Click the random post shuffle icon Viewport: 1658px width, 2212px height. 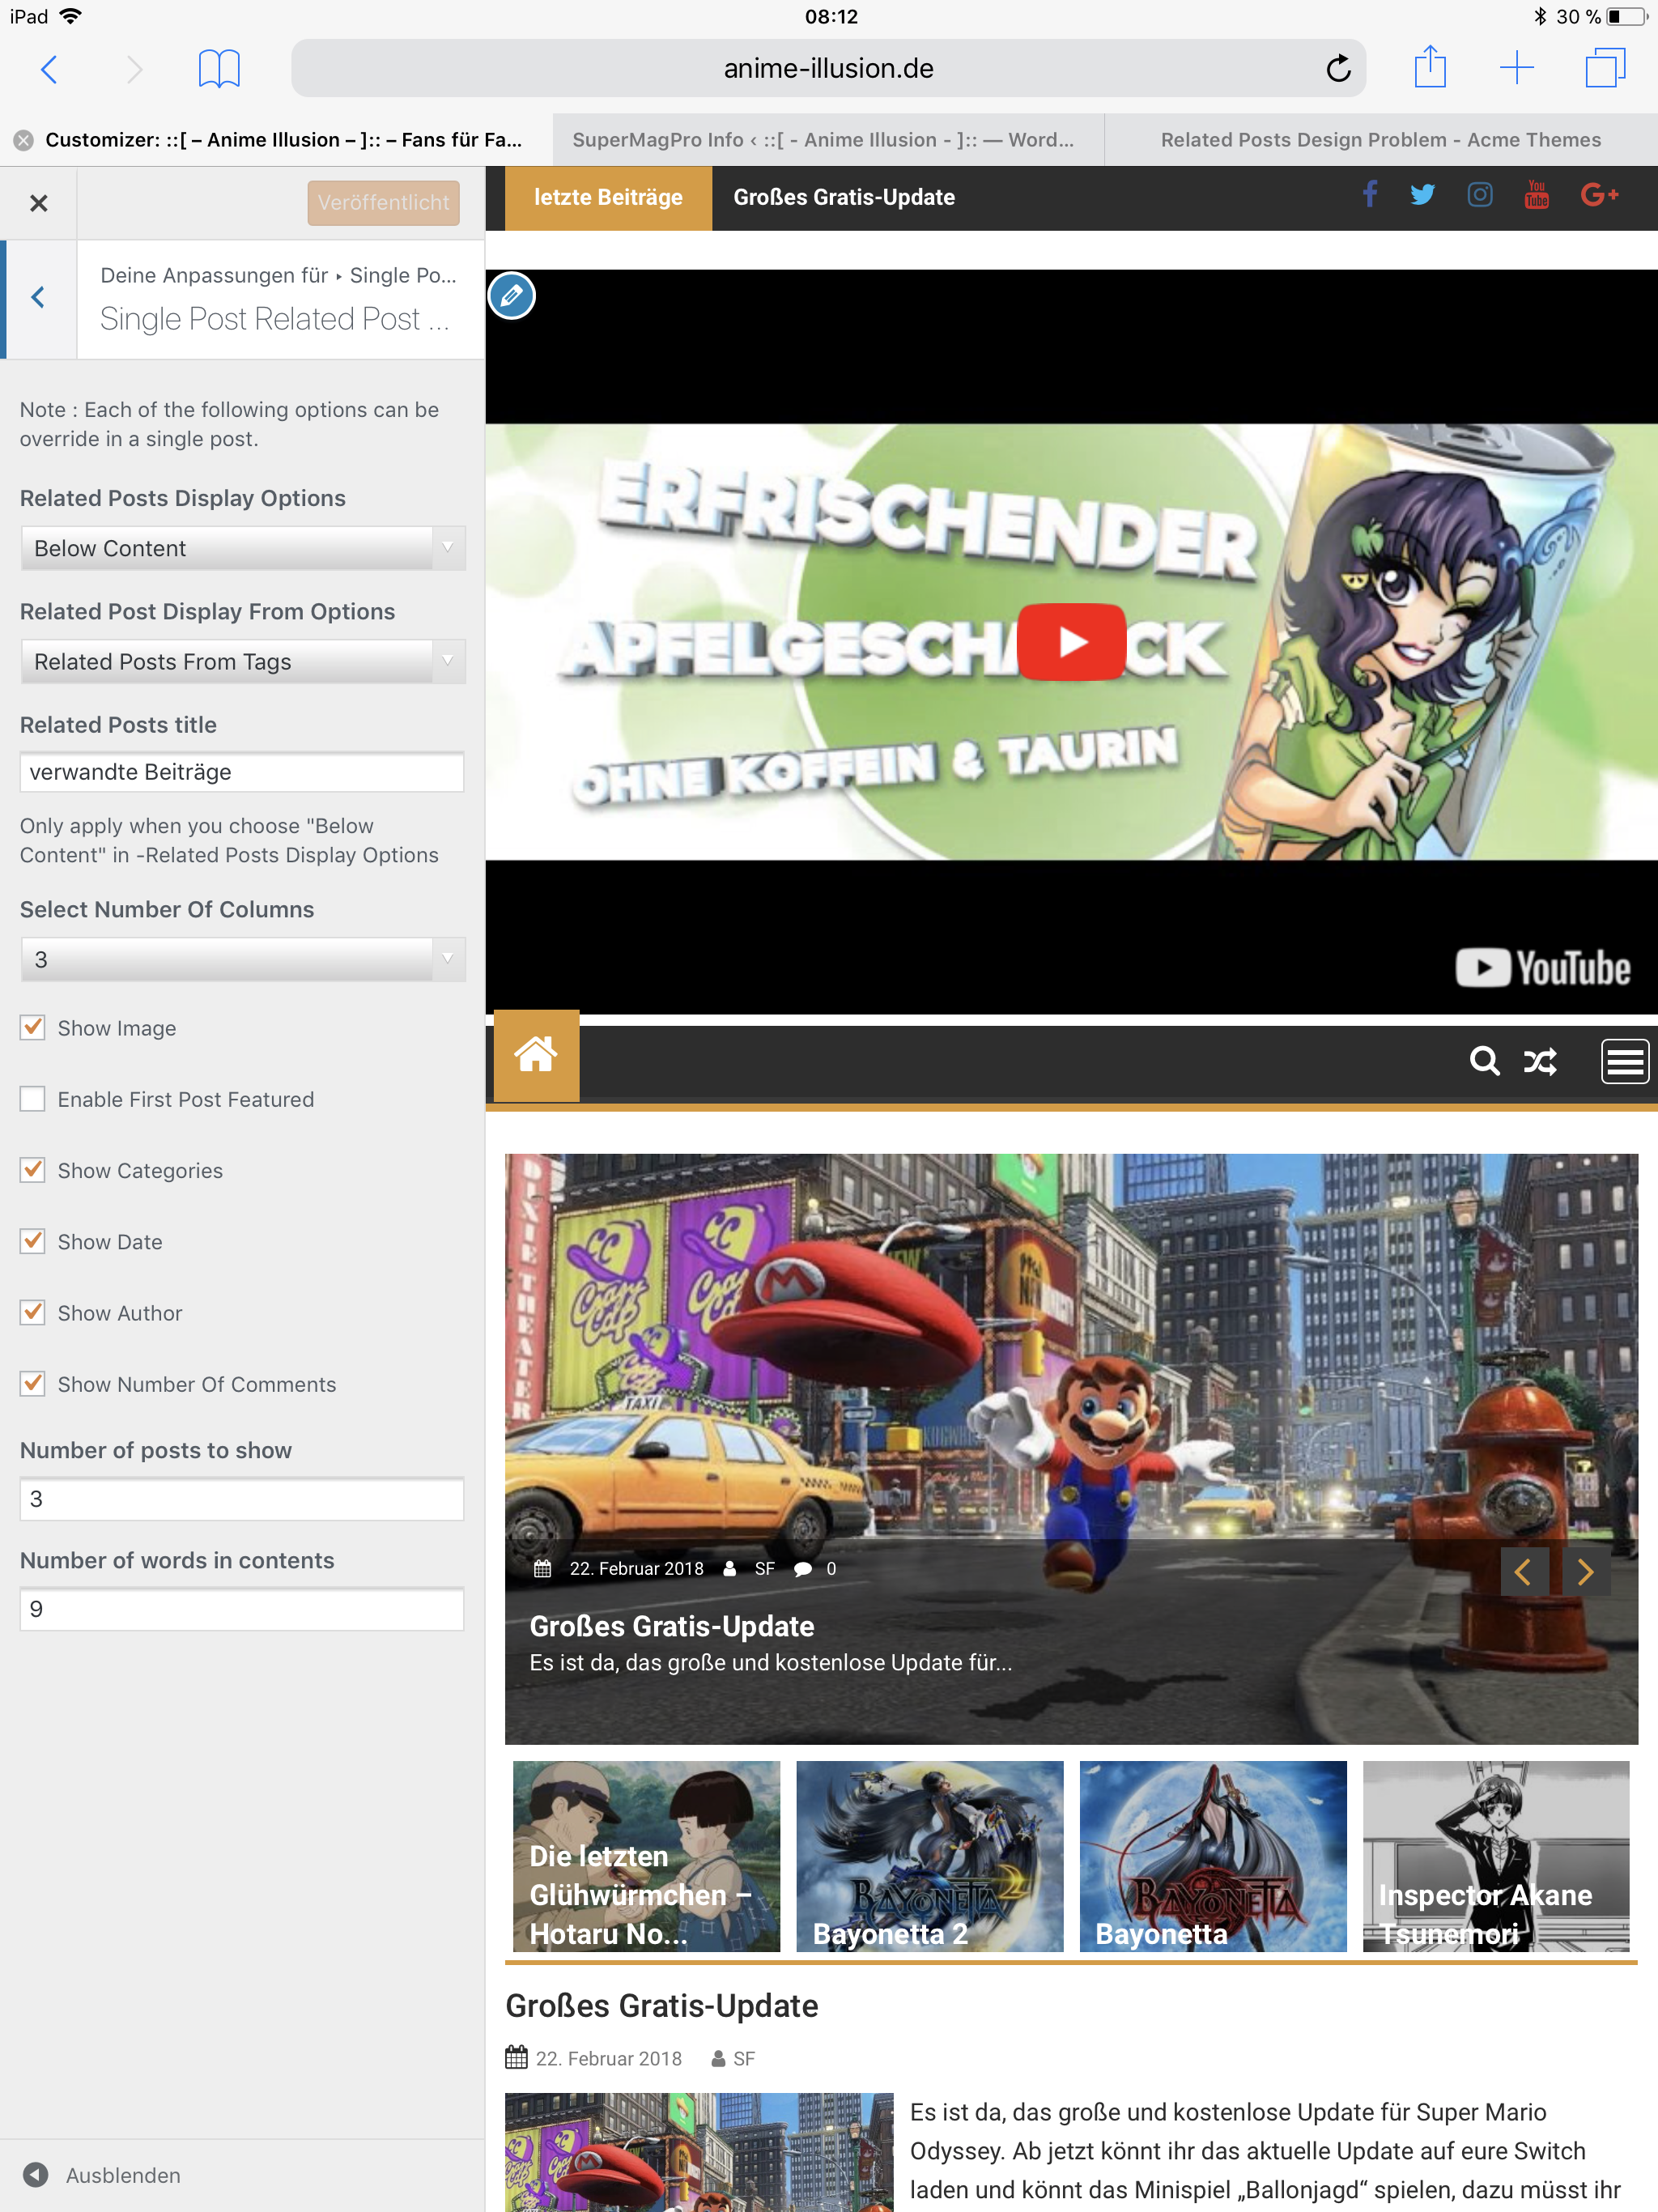pyautogui.click(x=1540, y=1061)
